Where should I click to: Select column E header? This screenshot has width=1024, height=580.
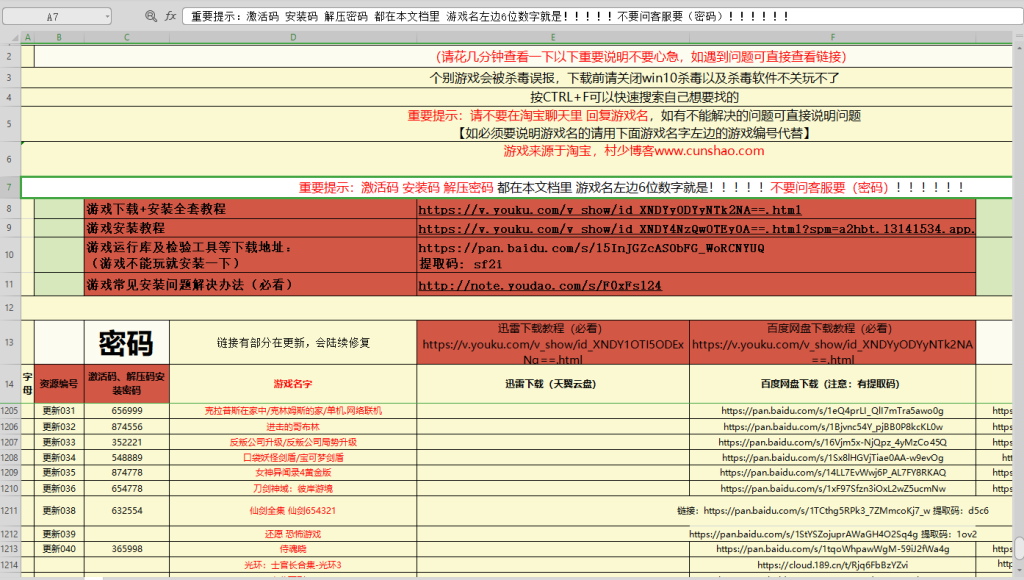point(552,37)
